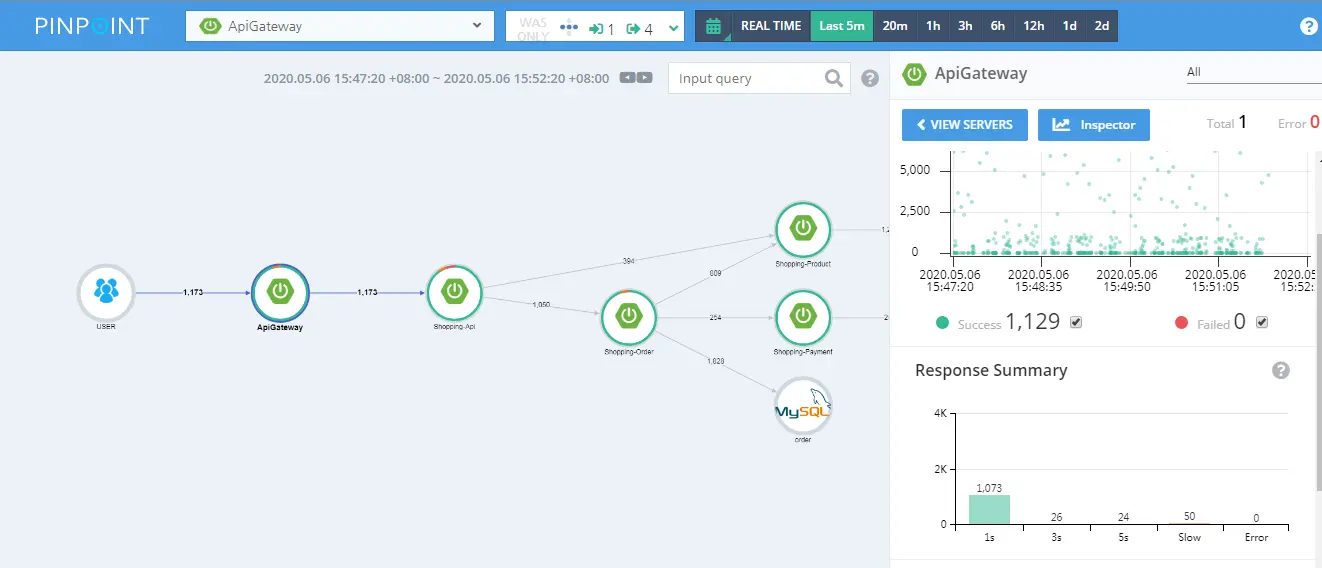
Task: Select the USER node
Action: pos(106,292)
